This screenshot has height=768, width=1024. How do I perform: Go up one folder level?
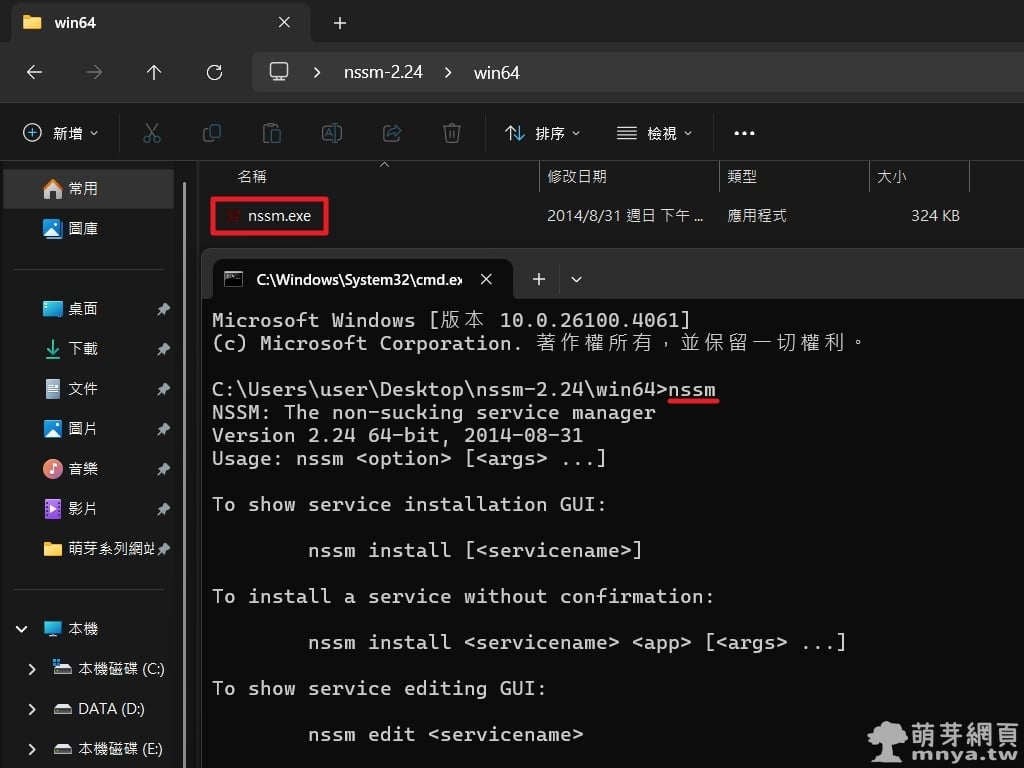click(154, 72)
